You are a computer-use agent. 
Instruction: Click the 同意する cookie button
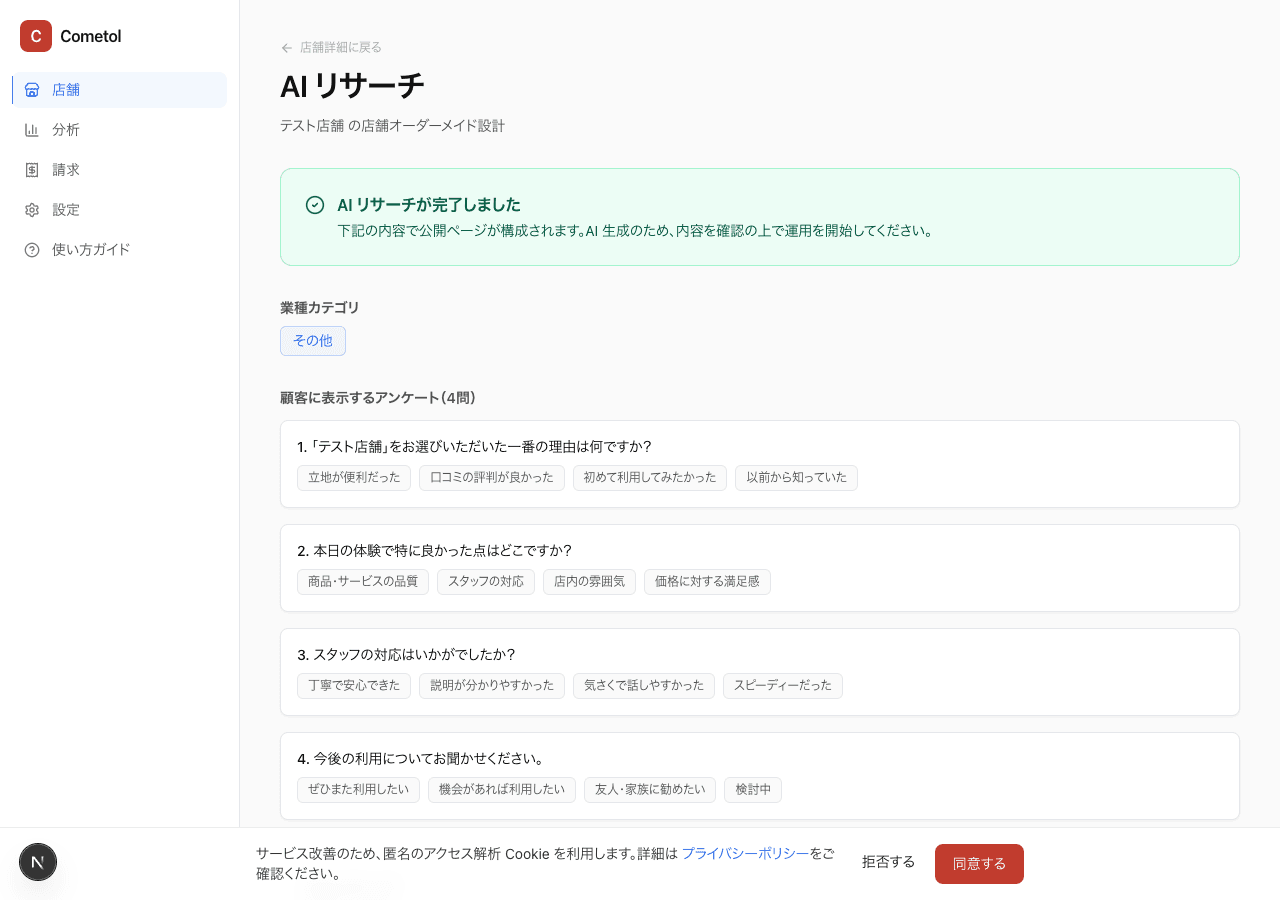coord(979,864)
